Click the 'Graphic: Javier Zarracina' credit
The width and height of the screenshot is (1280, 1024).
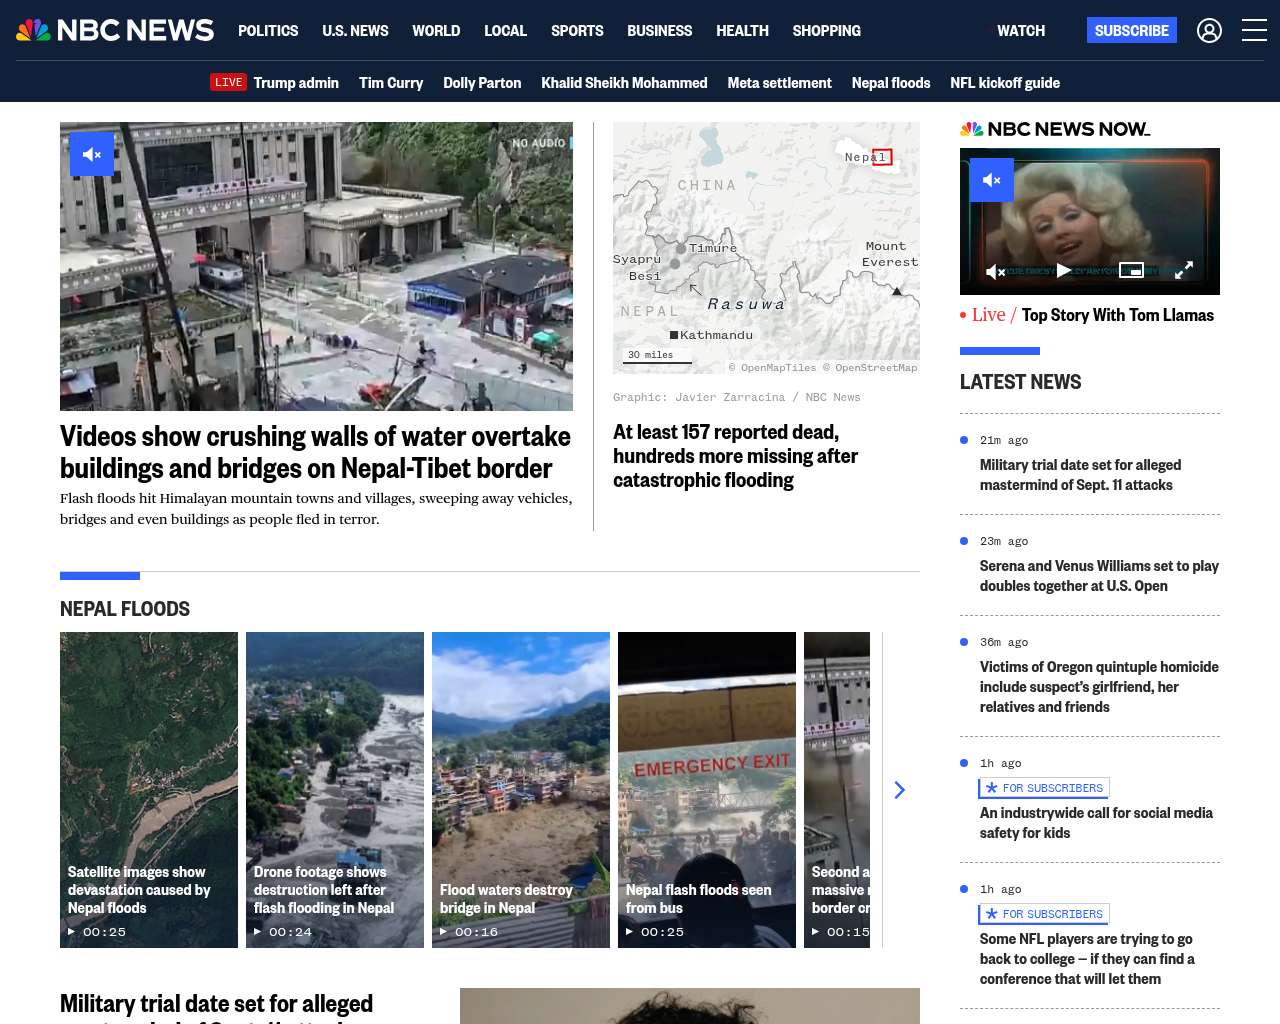737,397
